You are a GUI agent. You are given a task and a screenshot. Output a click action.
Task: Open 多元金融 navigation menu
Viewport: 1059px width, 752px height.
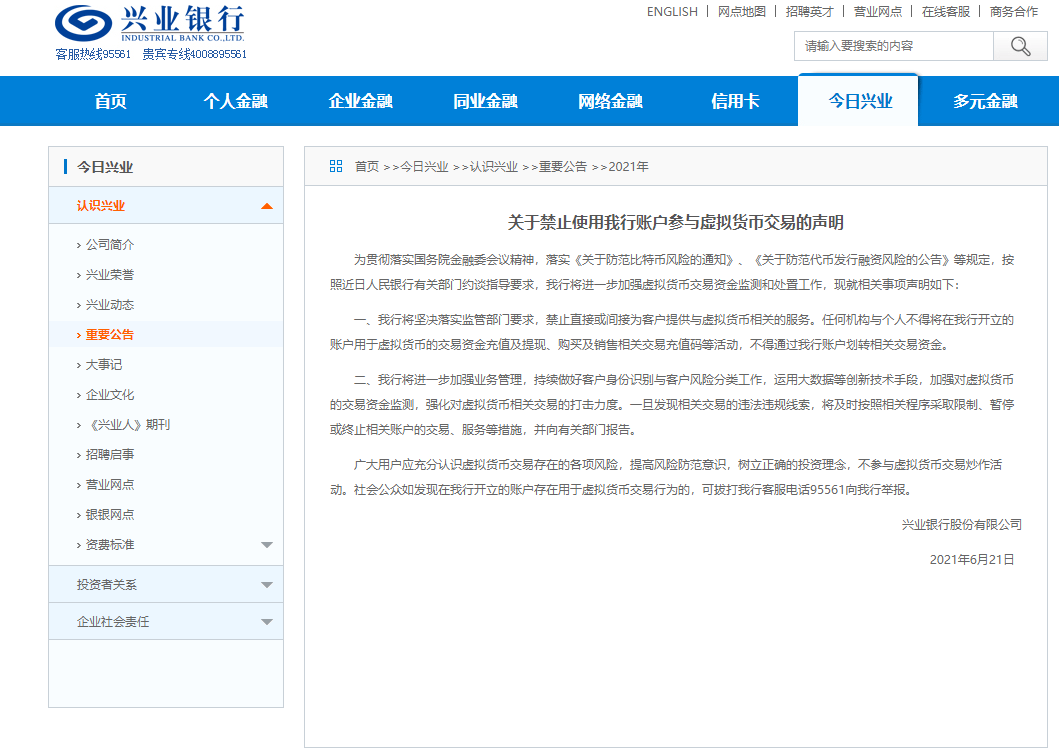985,101
